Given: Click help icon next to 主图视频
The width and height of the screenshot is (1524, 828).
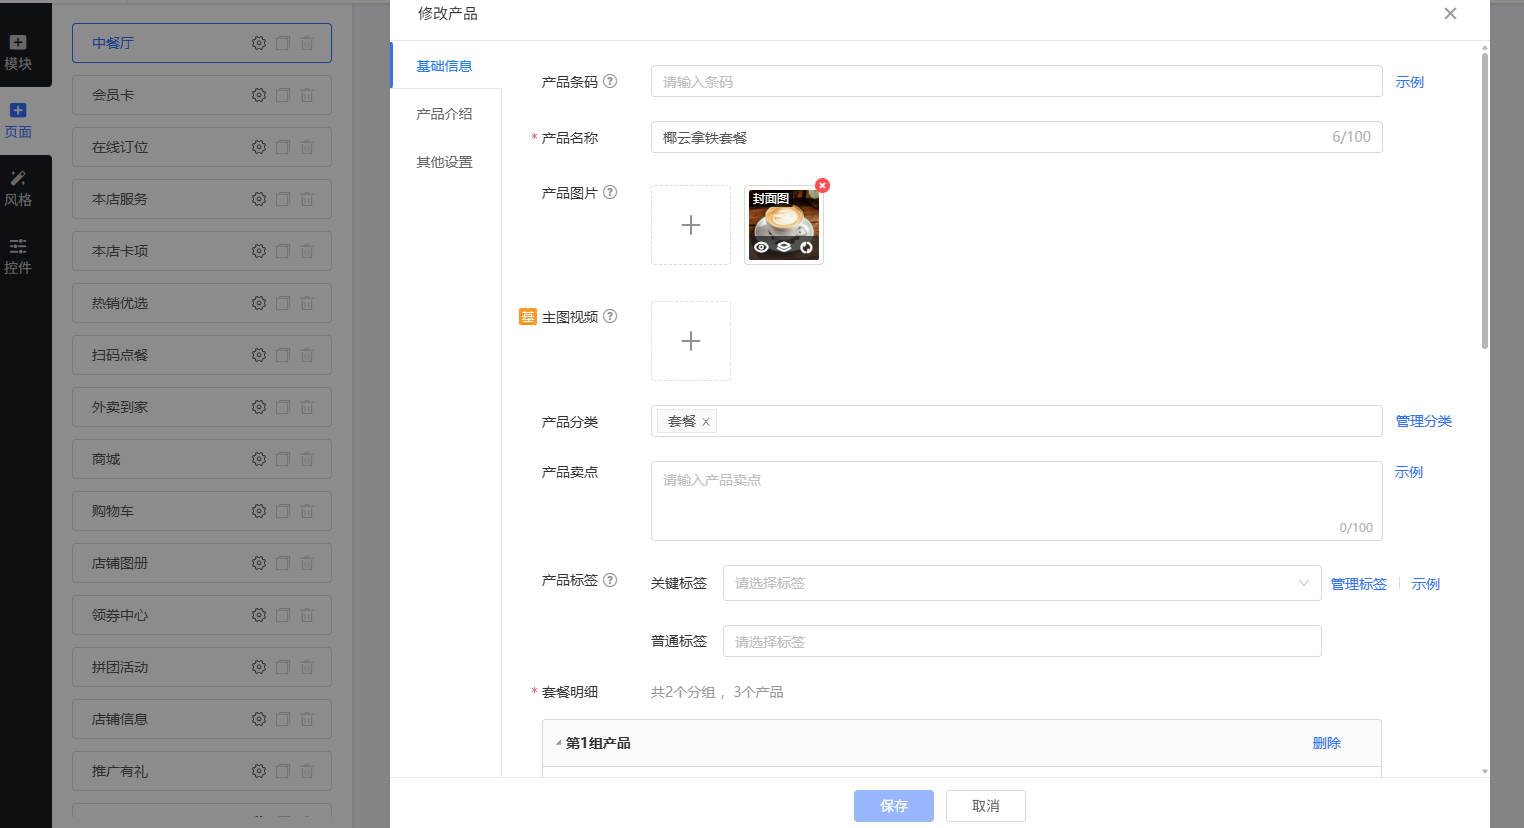Looking at the screenshot, I should (x=610, y=316).
